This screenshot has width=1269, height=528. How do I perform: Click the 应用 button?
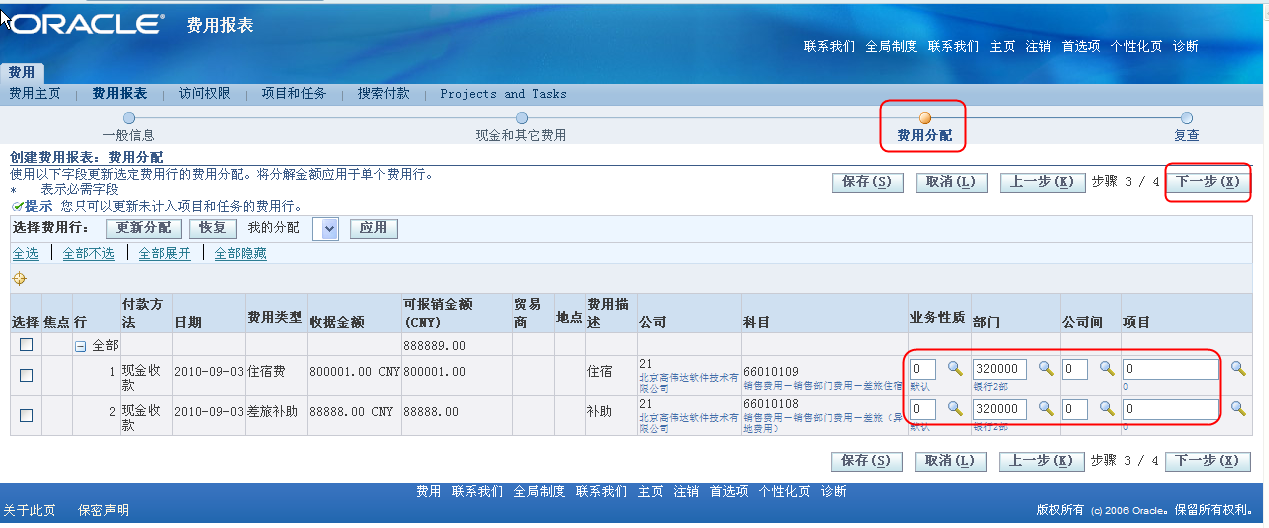click(x=373, y=228)
